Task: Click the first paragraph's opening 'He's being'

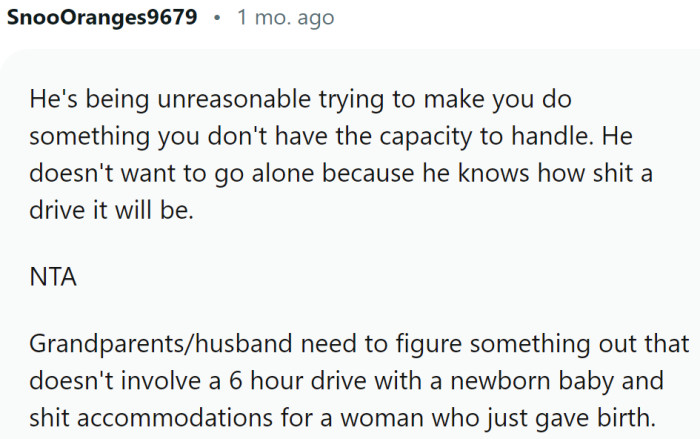Action: point(73,101)
